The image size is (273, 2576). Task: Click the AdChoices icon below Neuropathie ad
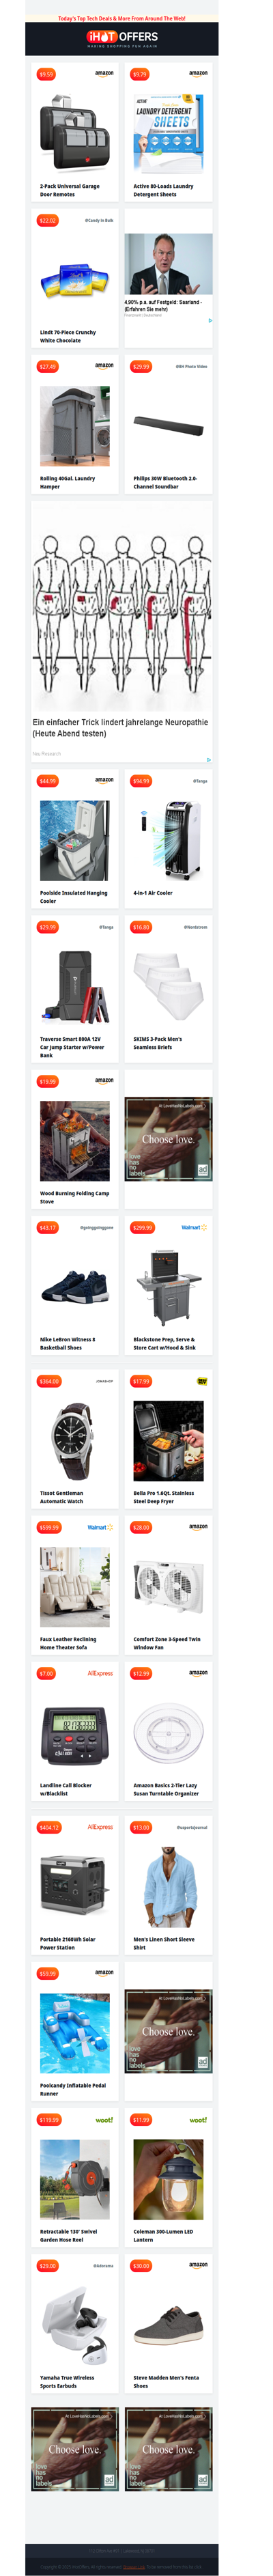click(x=208, y=759)
